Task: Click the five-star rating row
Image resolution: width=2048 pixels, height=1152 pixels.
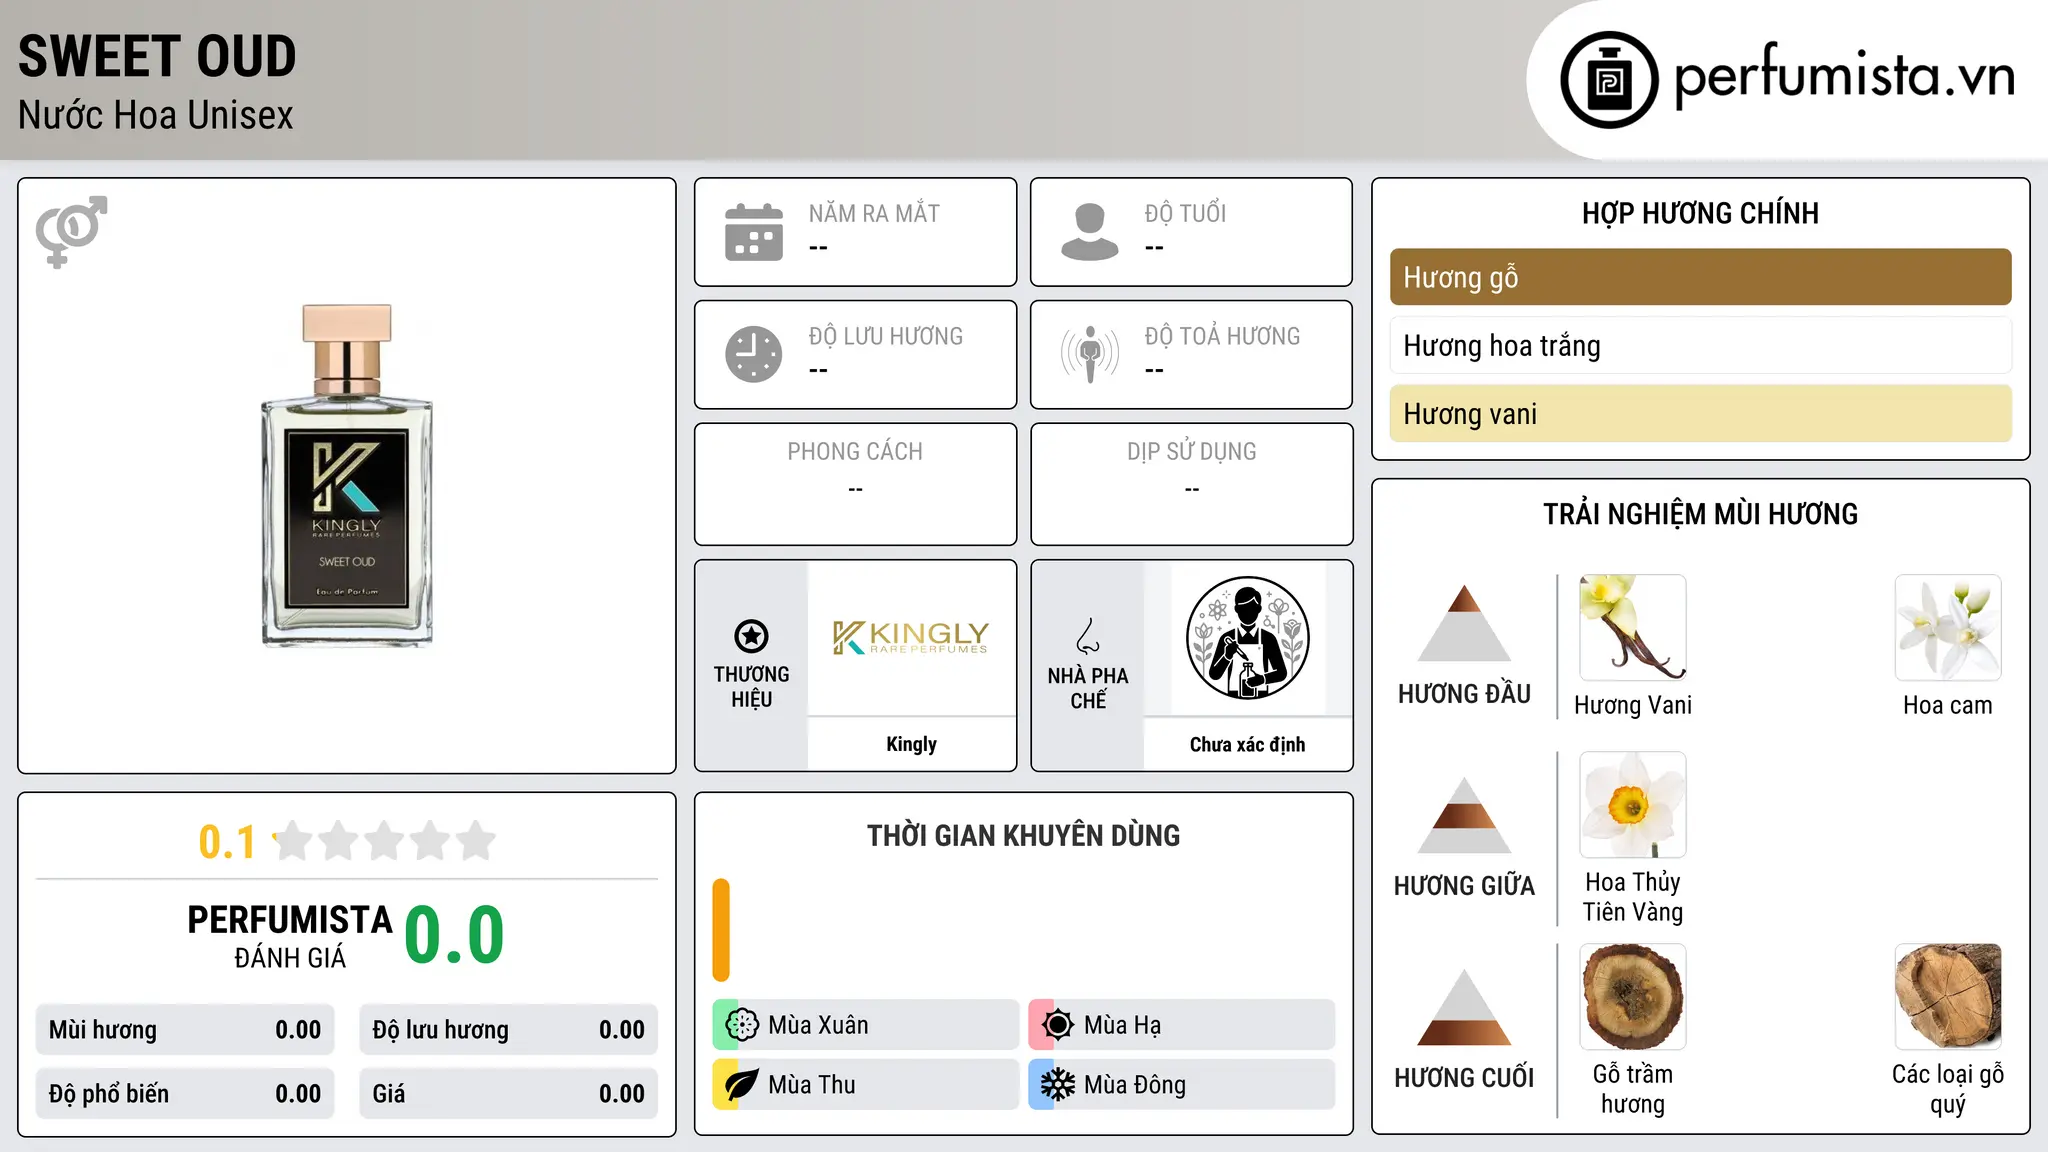Action: coord(385,841)
